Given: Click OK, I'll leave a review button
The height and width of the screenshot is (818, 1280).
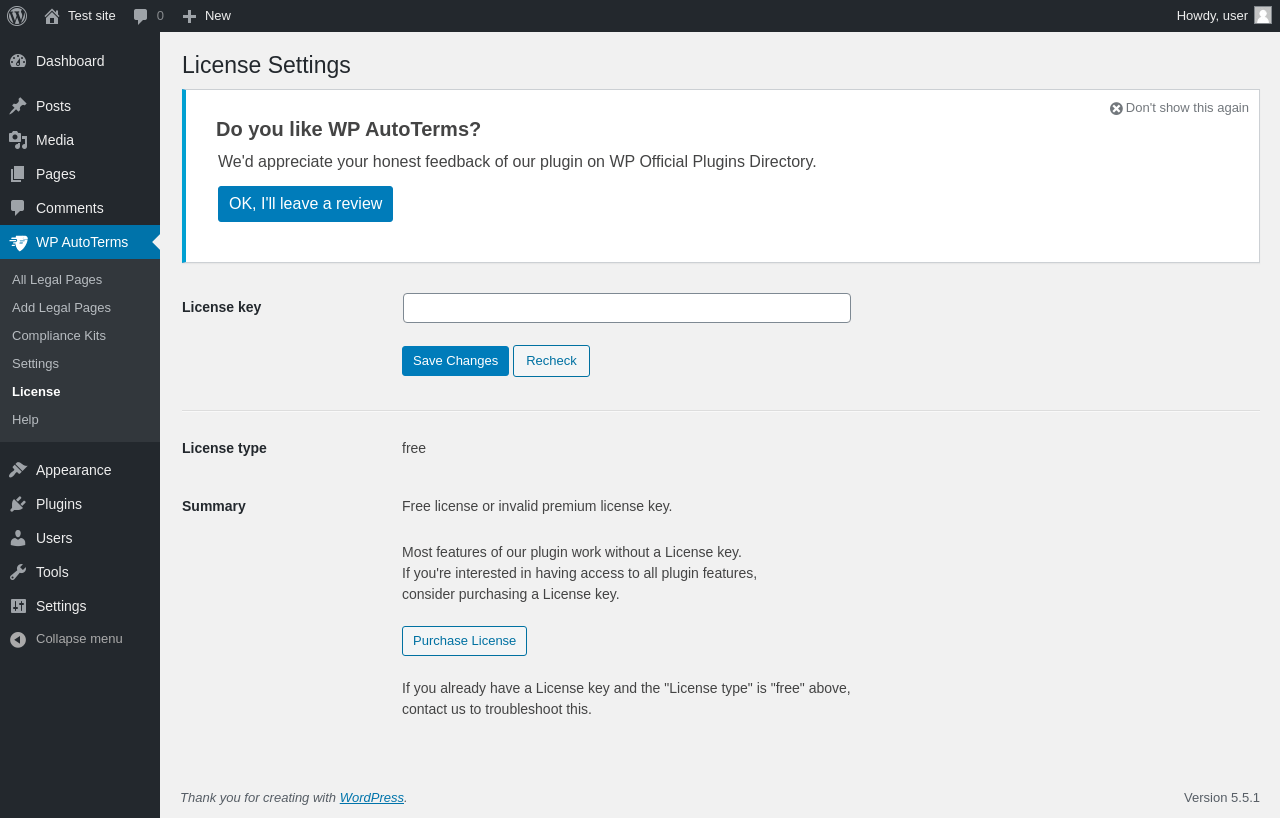Looking at the screenshot, I should pyautogui.click(x=305, y=204).
